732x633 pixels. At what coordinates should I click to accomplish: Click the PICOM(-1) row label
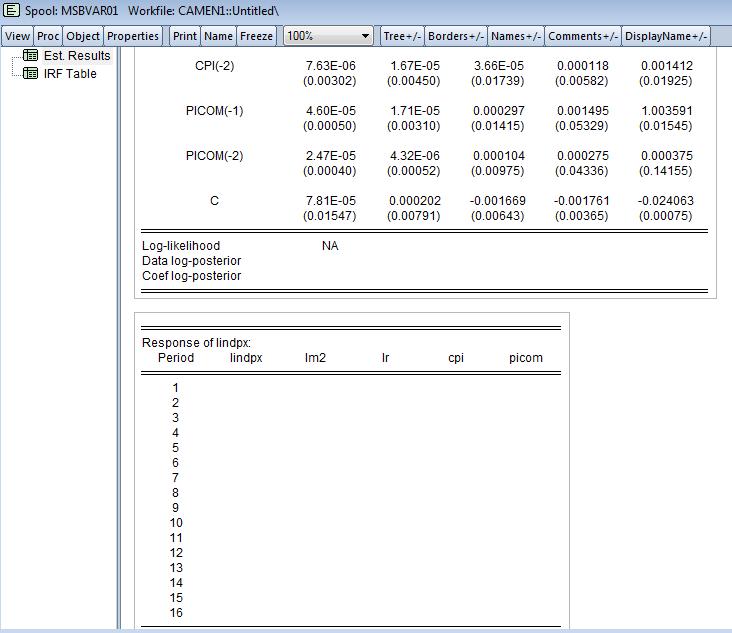tap(214, 111)
